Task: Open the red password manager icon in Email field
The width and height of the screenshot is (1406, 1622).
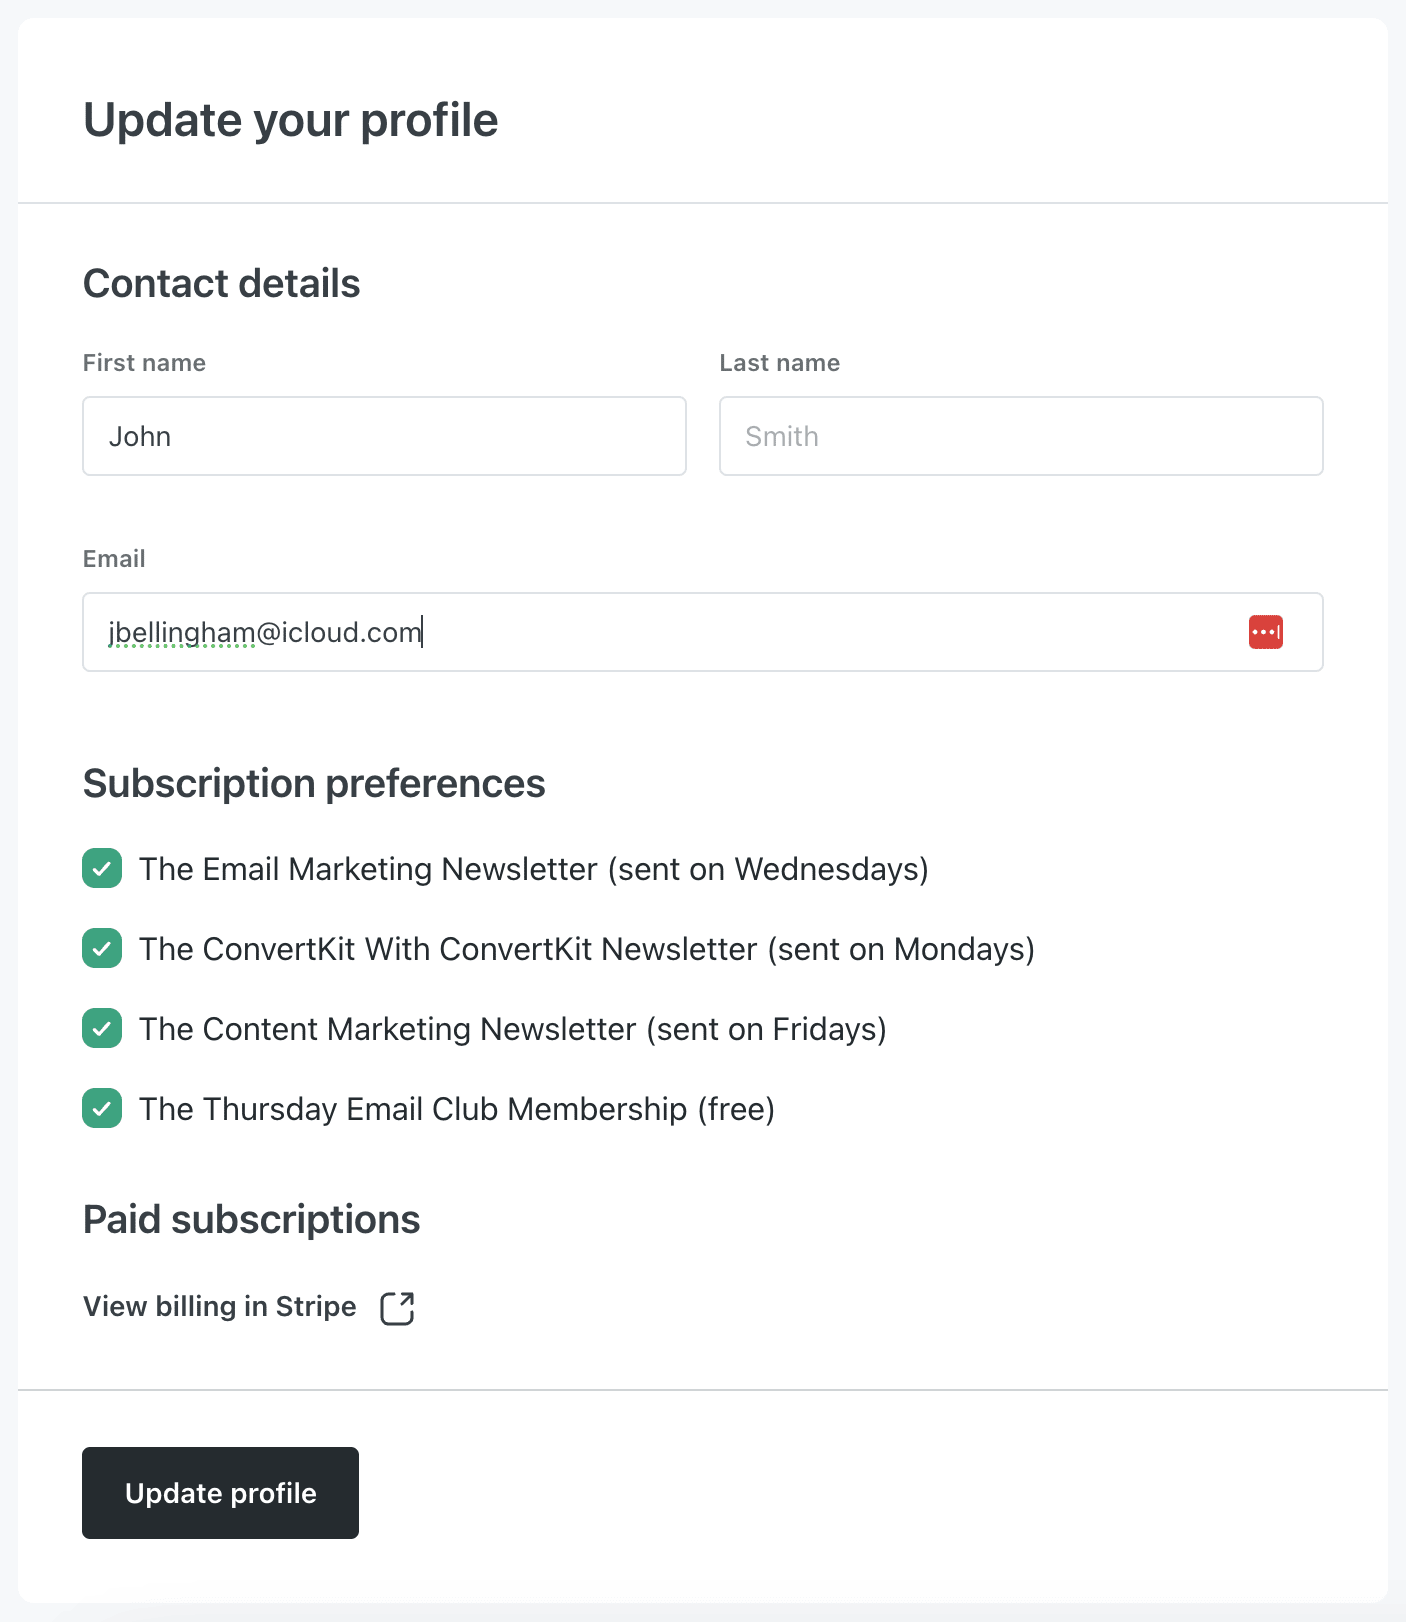Action: point(1265,632)
